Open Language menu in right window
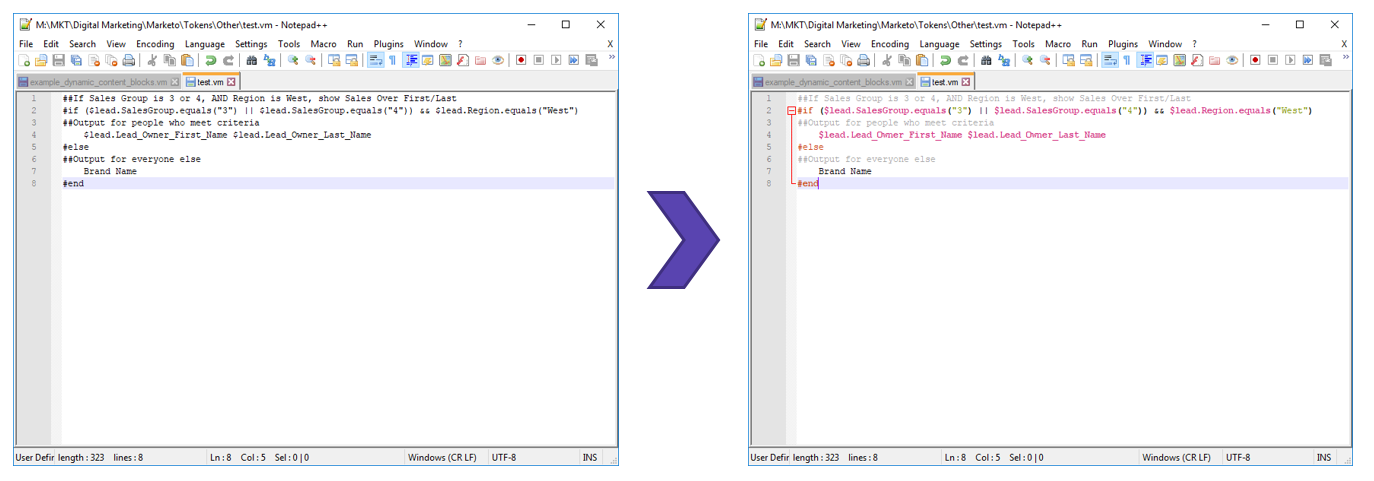1374x481 pixels. tap(939, 44)
